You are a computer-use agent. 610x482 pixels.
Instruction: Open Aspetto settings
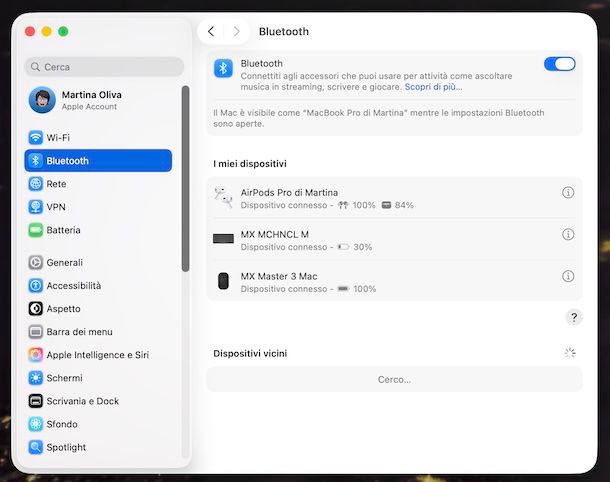pos(98,308)
